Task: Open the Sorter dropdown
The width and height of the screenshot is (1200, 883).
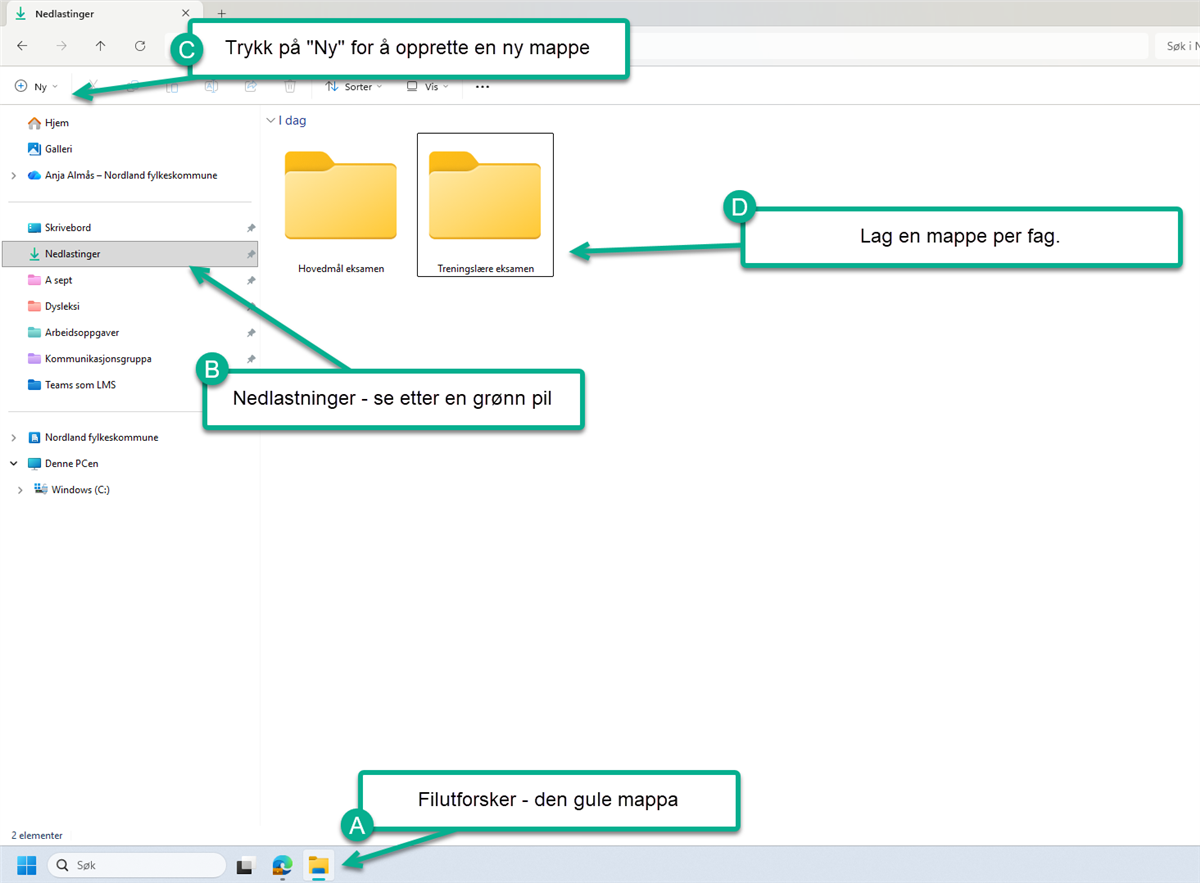Action: 354,87
